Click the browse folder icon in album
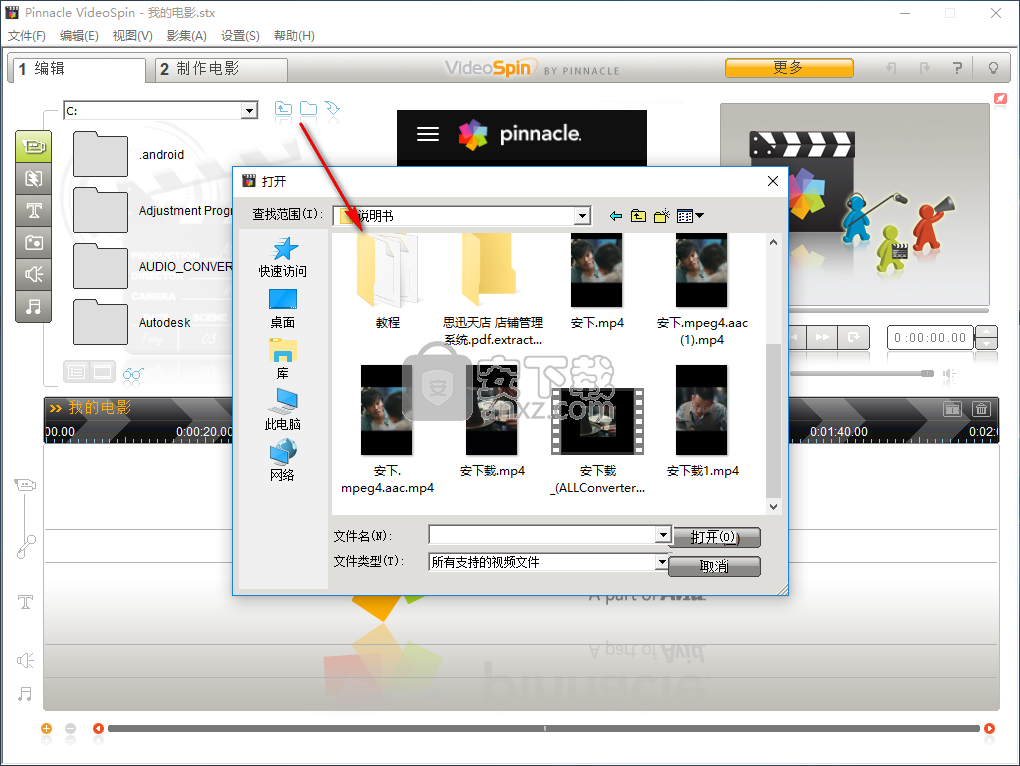This screenshot has width=1020, height=766. pyautogui.click(x=308, y=109)
